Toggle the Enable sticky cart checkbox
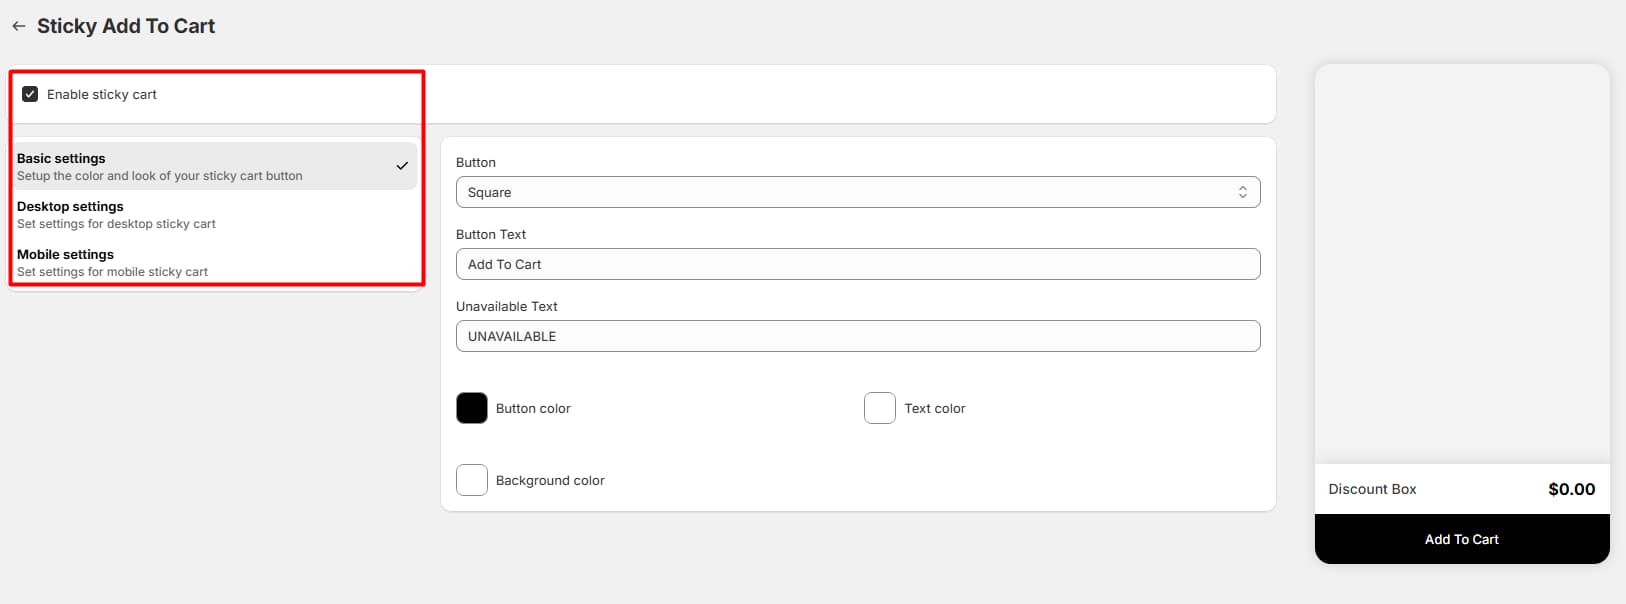 (x=30, y=94)
